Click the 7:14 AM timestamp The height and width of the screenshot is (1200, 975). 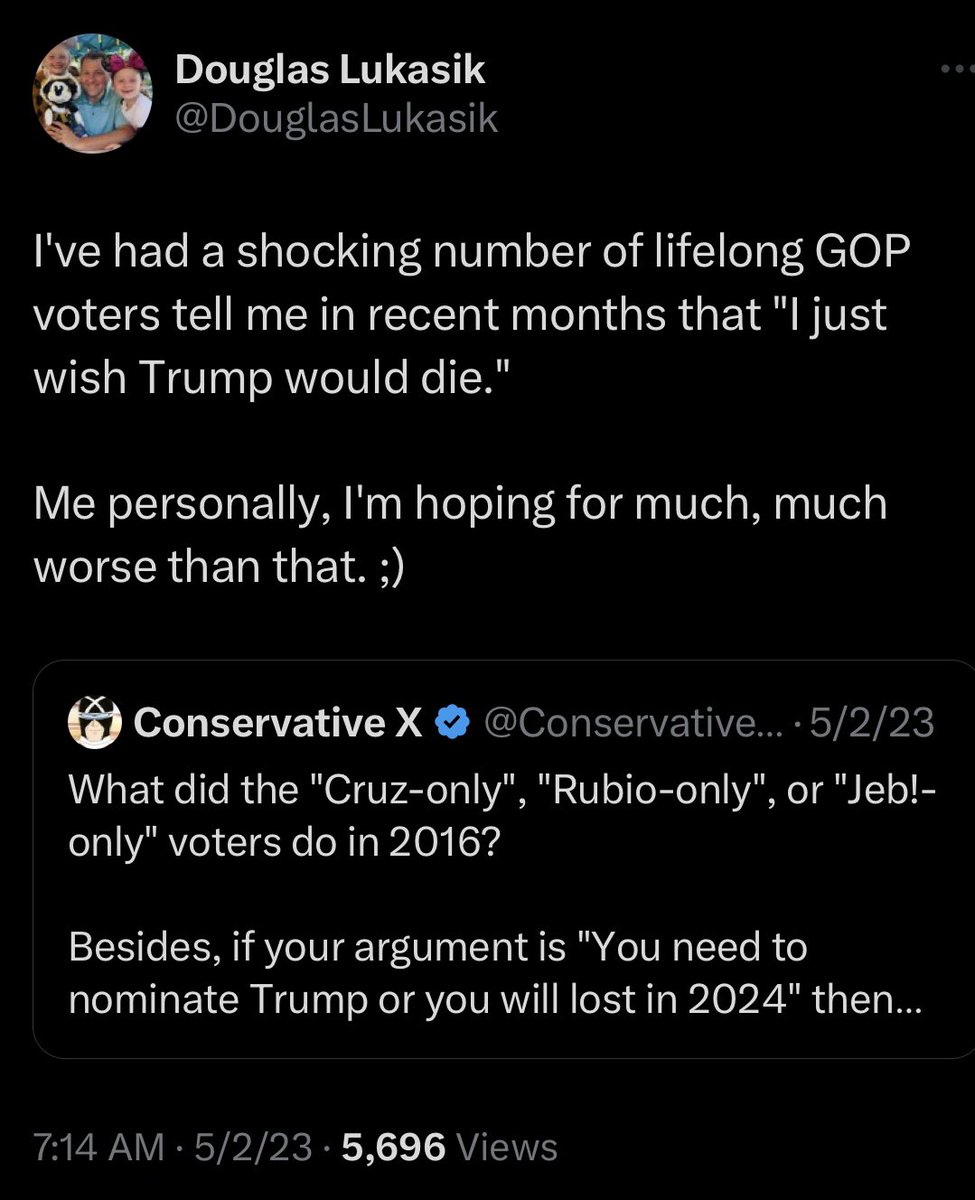pyautogui.click(x=98, y=1146)
